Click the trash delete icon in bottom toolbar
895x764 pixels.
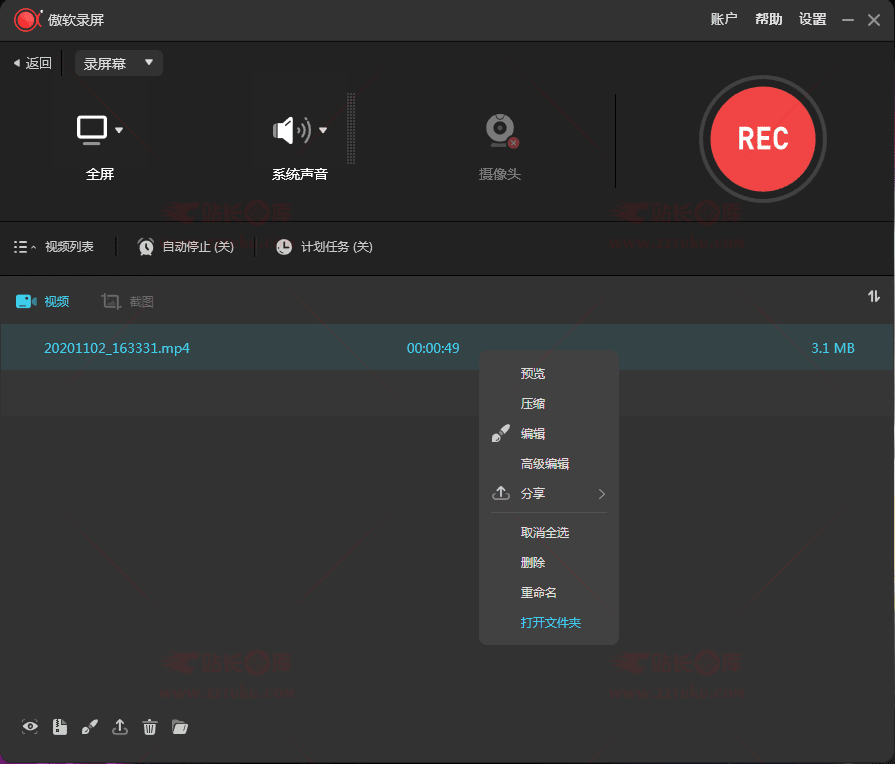[150, 727]
